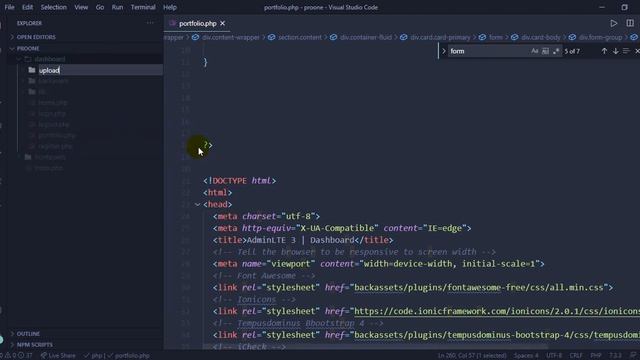Toggle Find in Selection icon

pos(626,51)
